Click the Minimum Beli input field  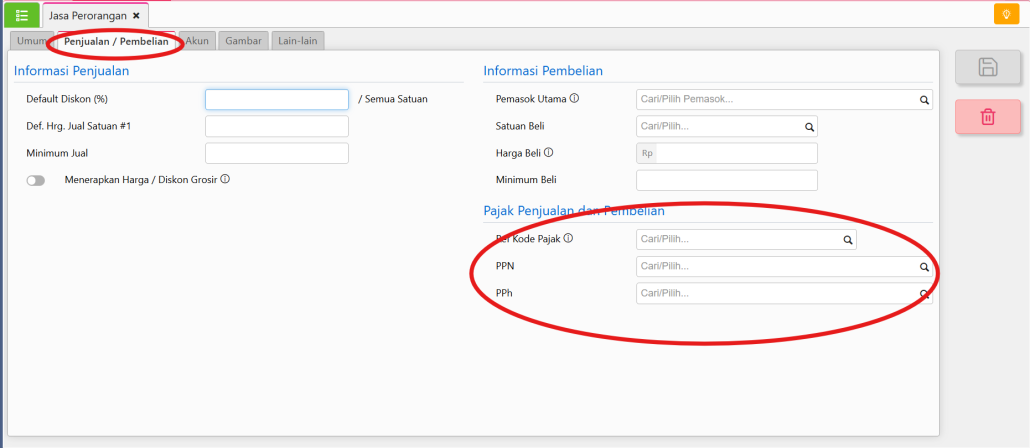click(727, 180)
